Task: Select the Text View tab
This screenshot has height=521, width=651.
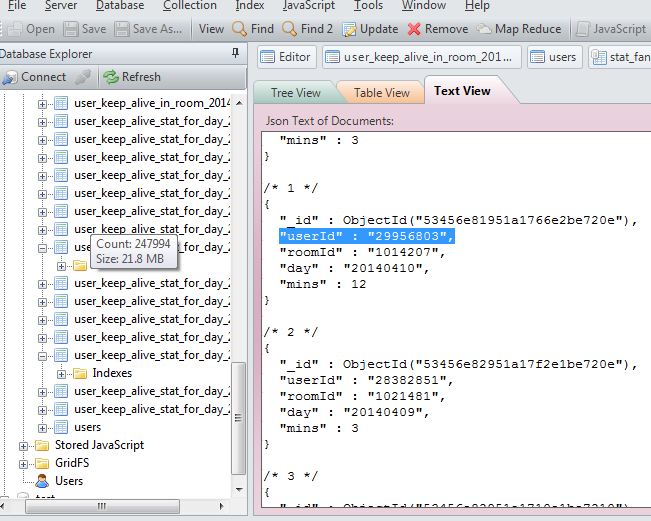Action: pyautogui.click(x=462, y=91)
